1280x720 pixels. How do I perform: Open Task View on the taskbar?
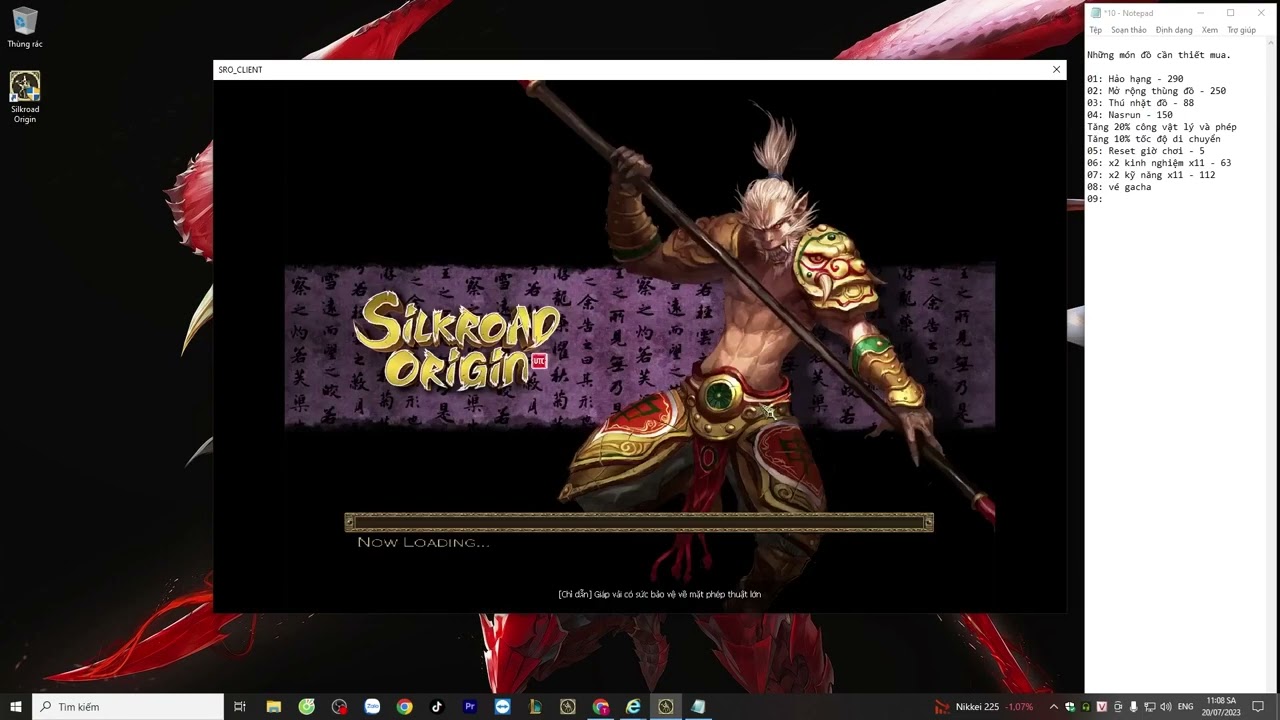240,707
